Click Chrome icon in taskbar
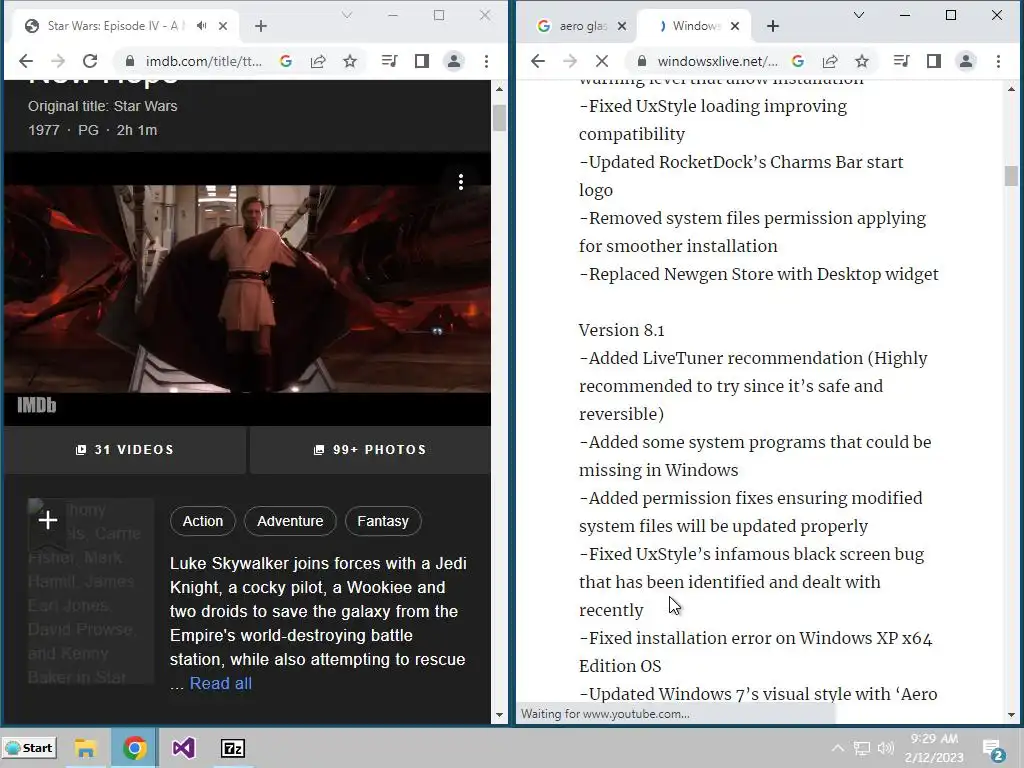The image size is (1024, 768). click(x=135, y=748)
